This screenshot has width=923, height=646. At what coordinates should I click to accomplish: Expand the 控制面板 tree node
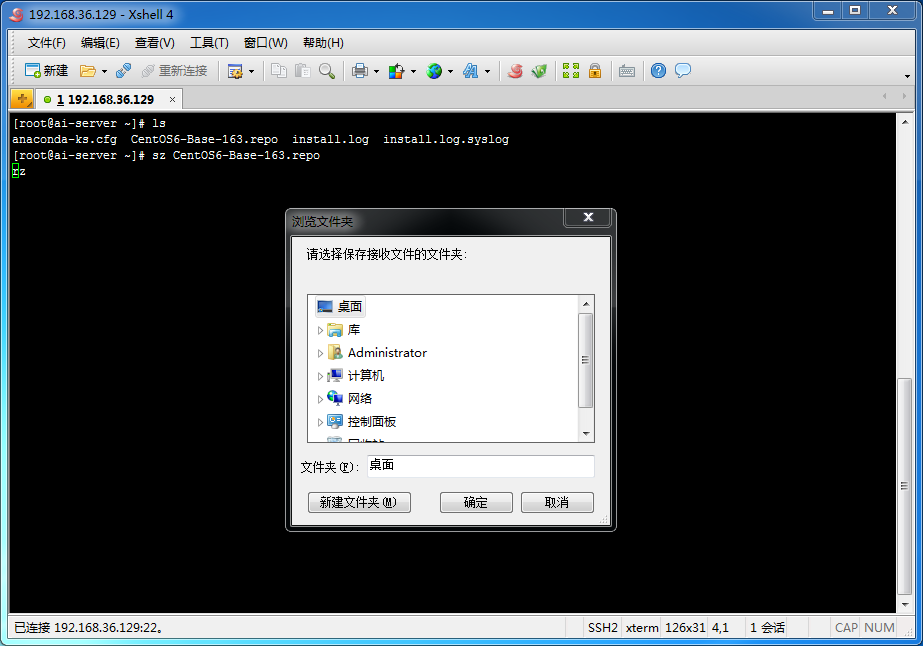(x=320, y=422)
